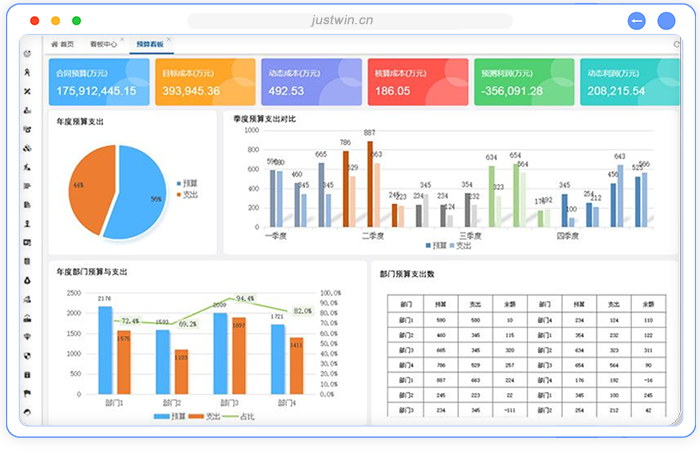Image resolution: width=700 pixels, height=454 pixels.
Task: Close the 预算看板 tab
Action: (x=169, y=41)
